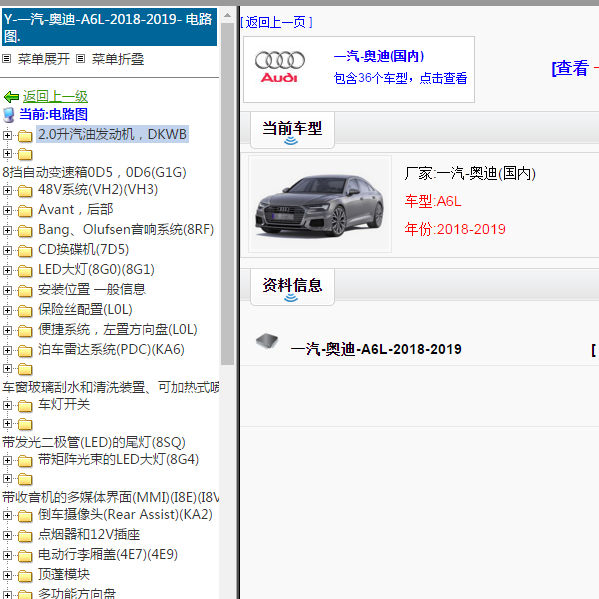
Task: Click the folder icon for 顶蓬模块
Action: (x=25, y=576)
